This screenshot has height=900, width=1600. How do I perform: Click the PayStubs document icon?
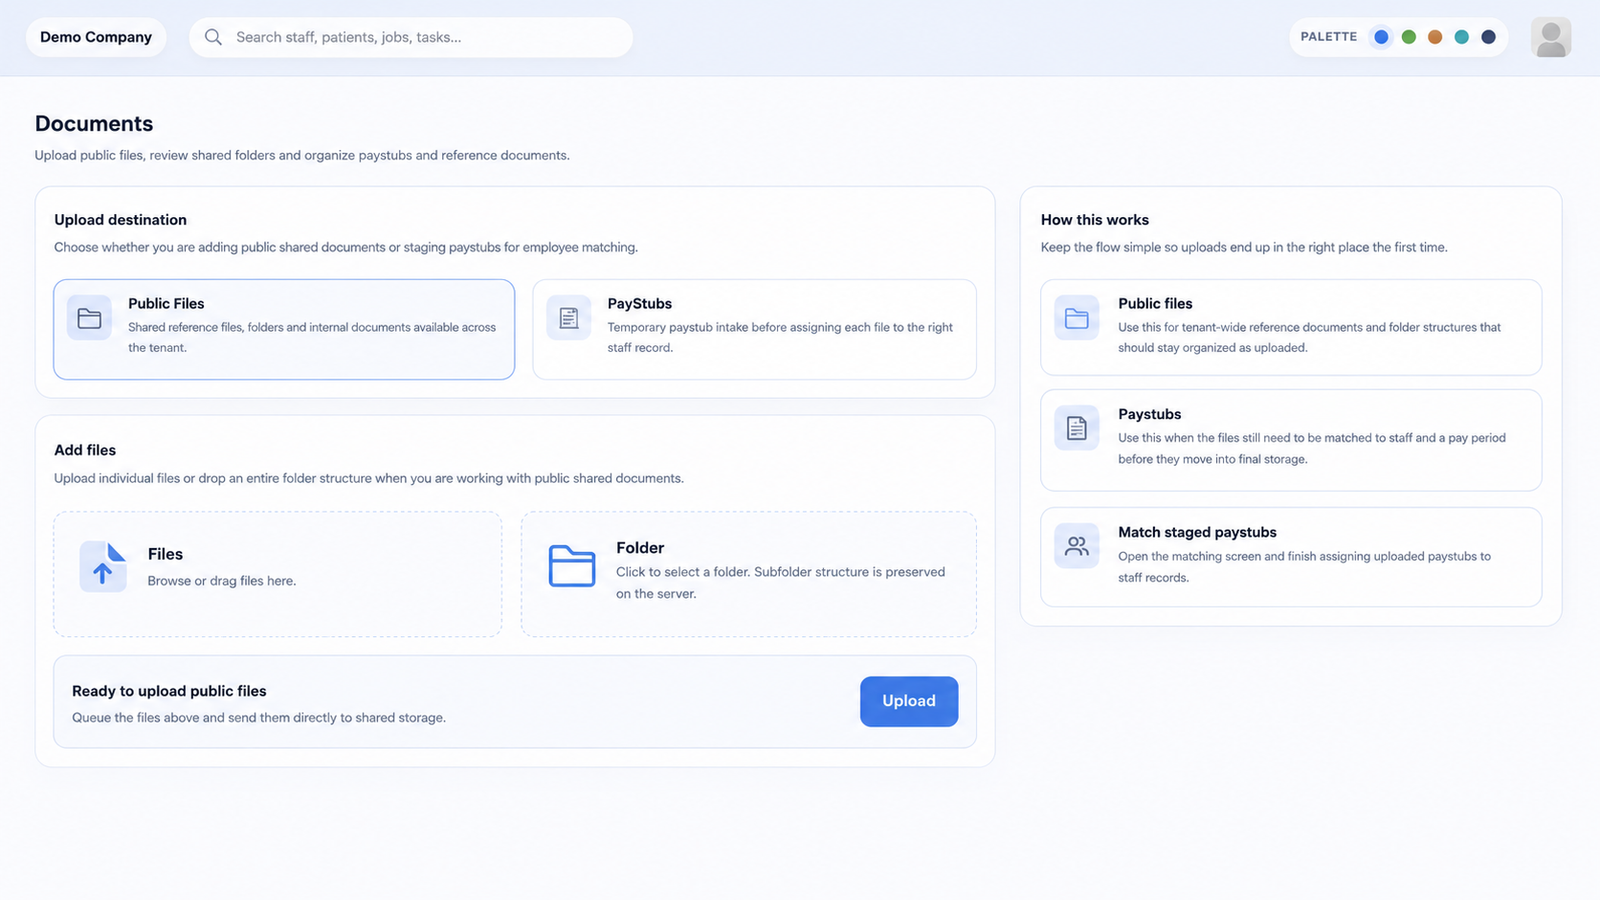tap(569, 318)
